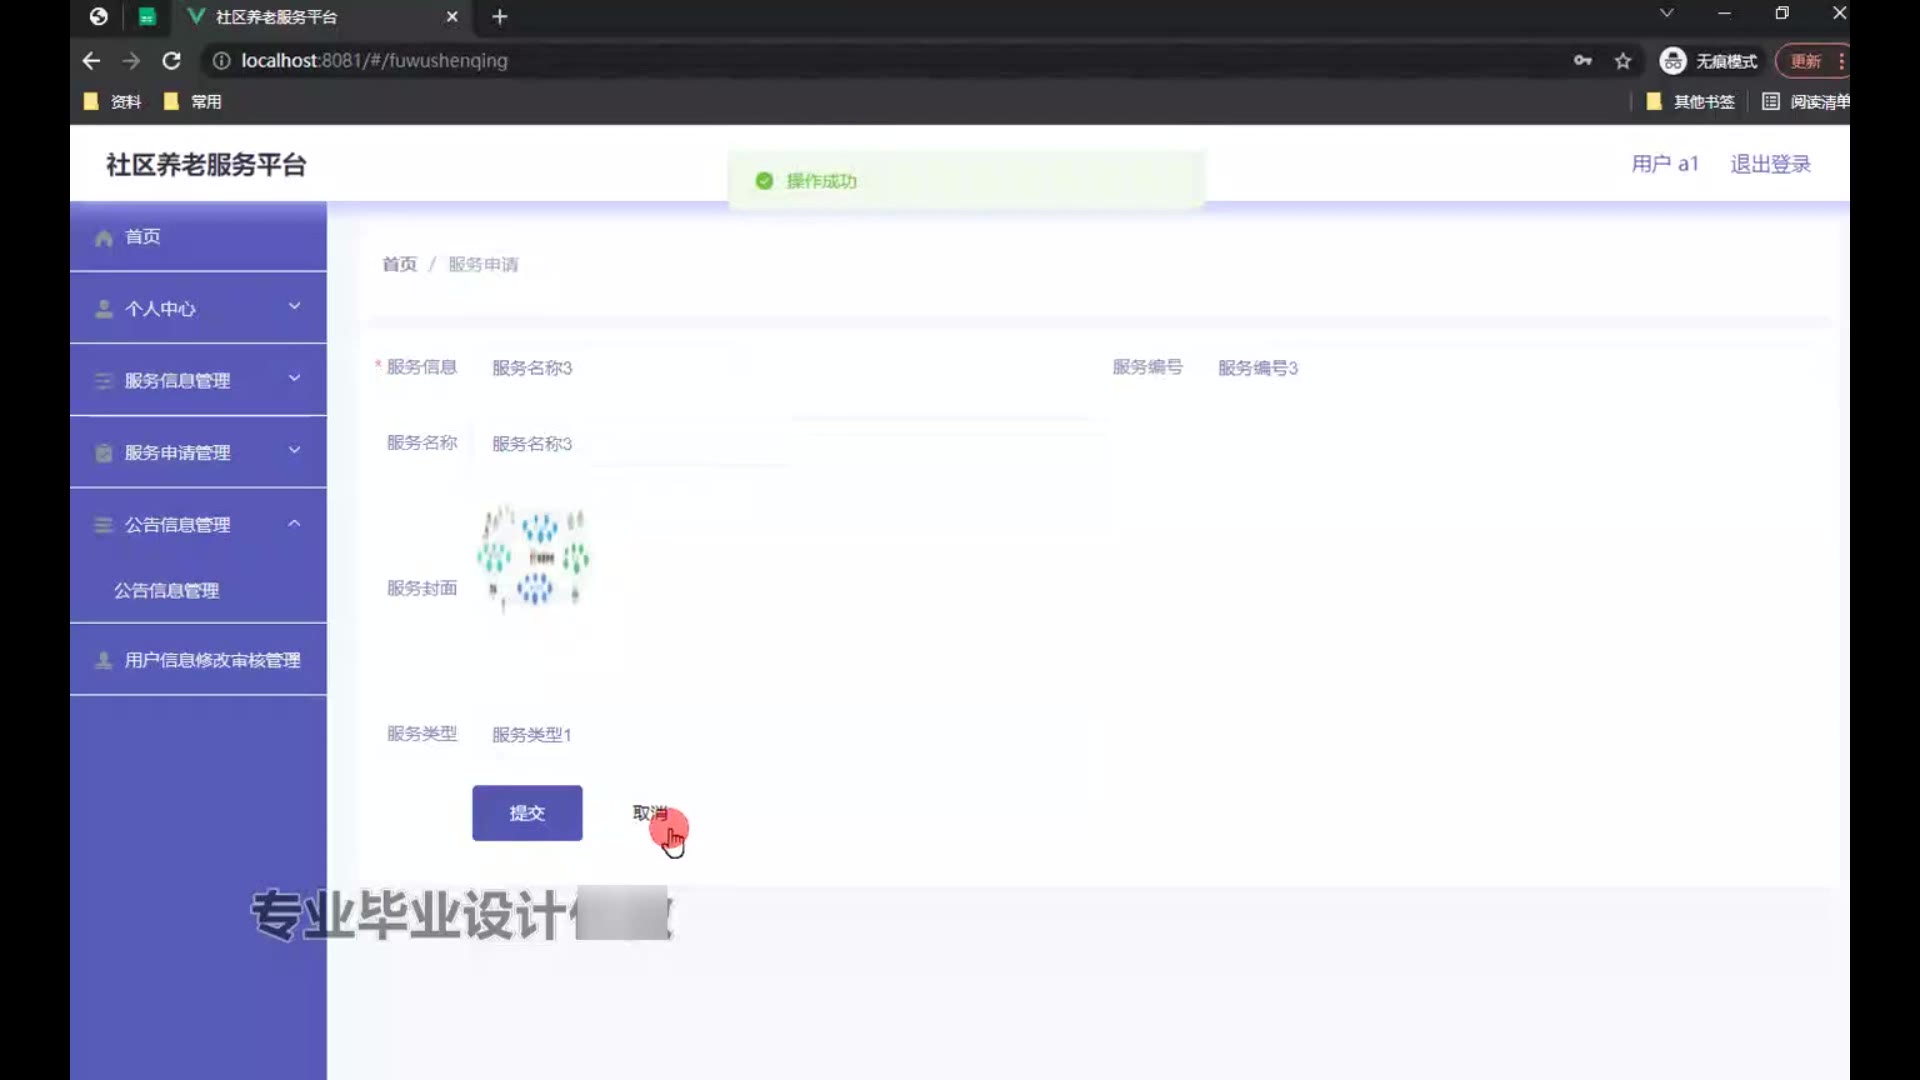Expand the 服务信息管理 menu arrow

click(294, 379)
